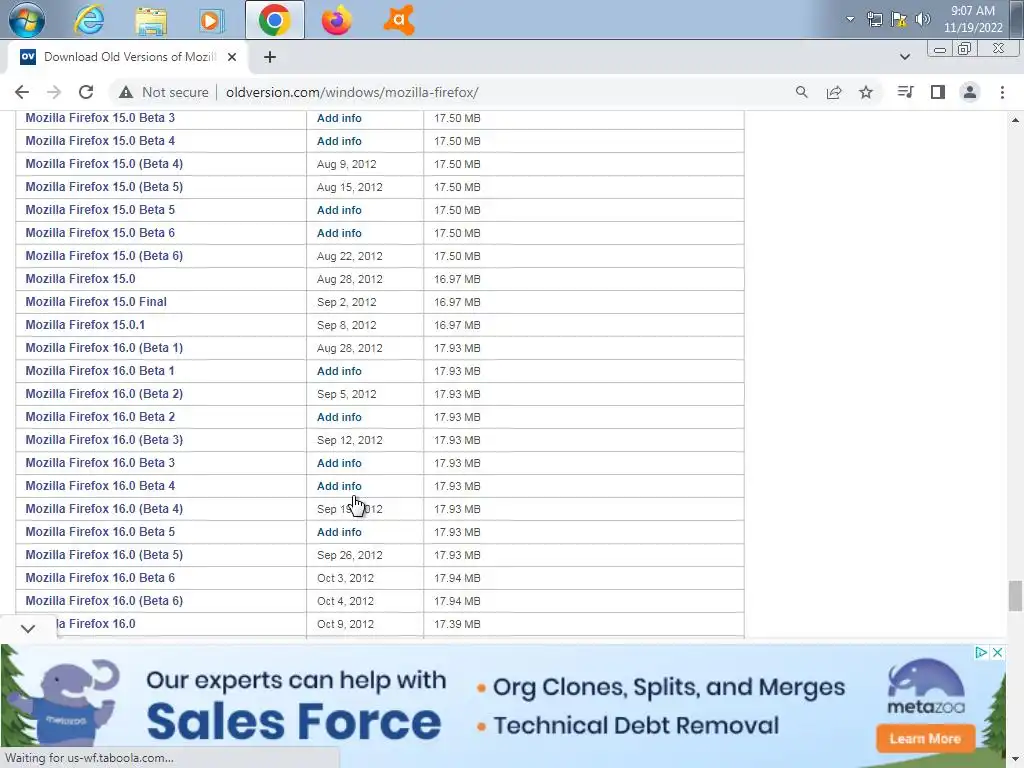Image resolution: width=1024 pixels, height=768 pixels.
Task: Open the Action Center flag icon
Action: tap(899, 19)
